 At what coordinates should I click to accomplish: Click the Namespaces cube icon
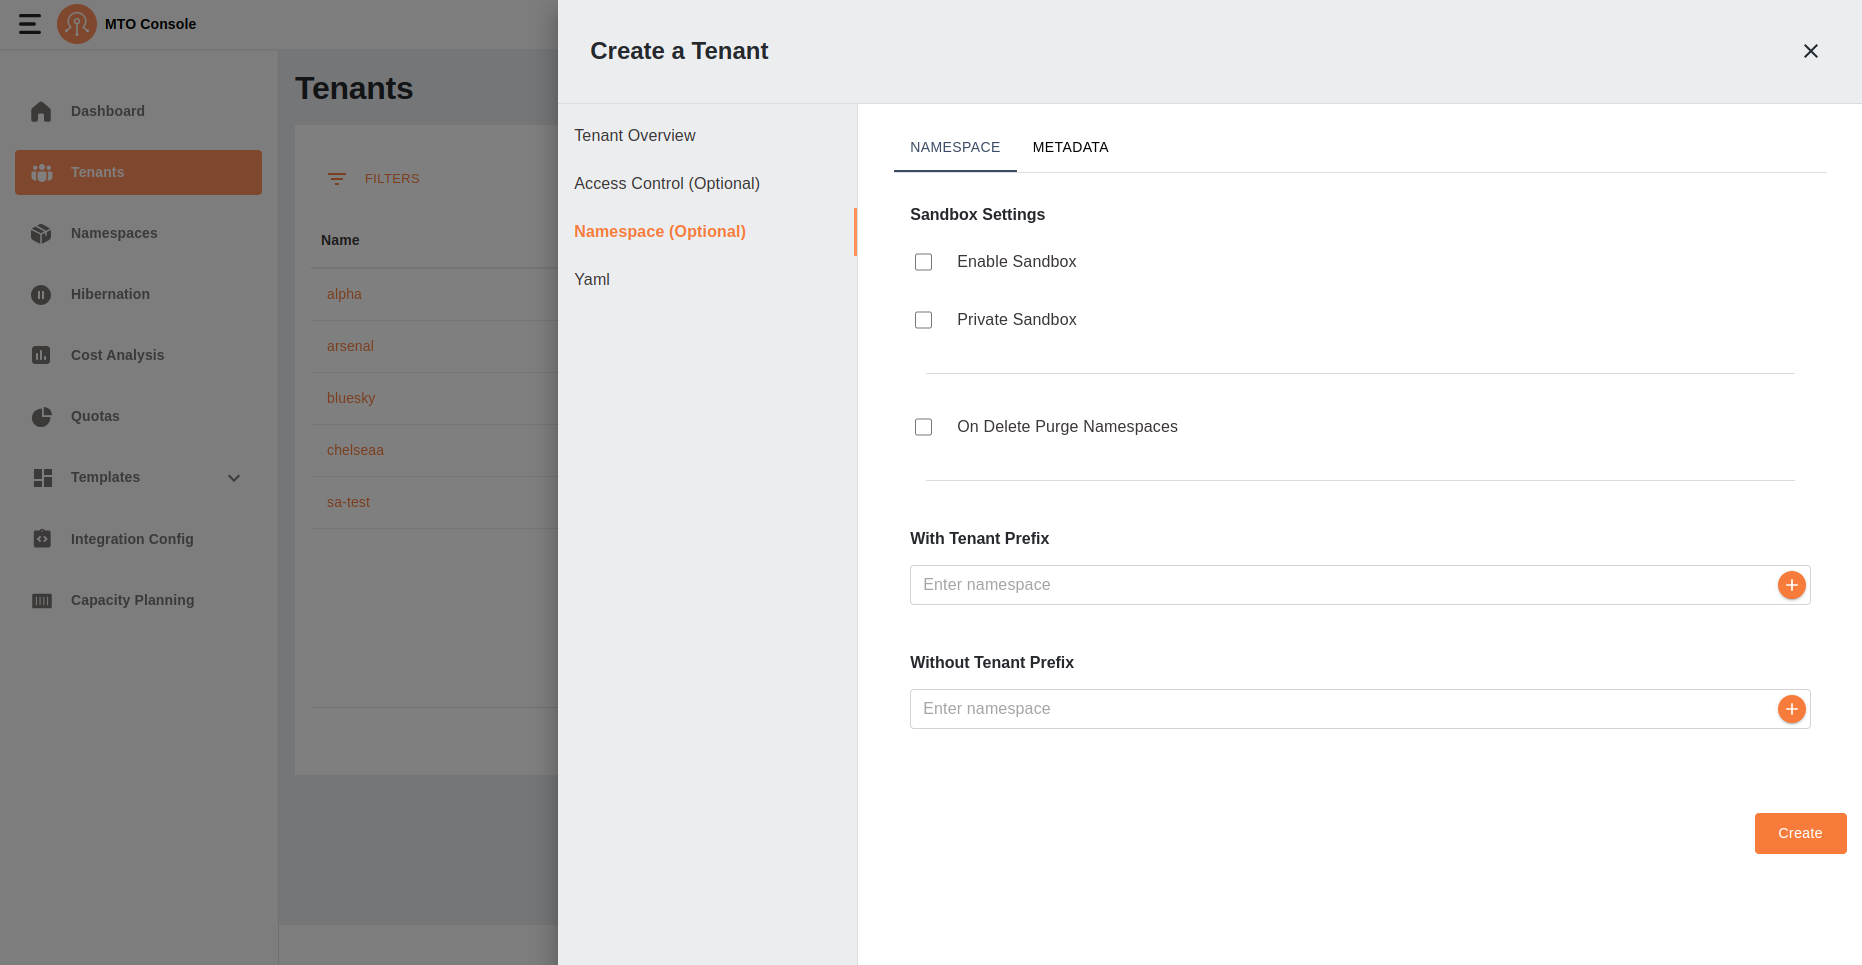(41, 233)
